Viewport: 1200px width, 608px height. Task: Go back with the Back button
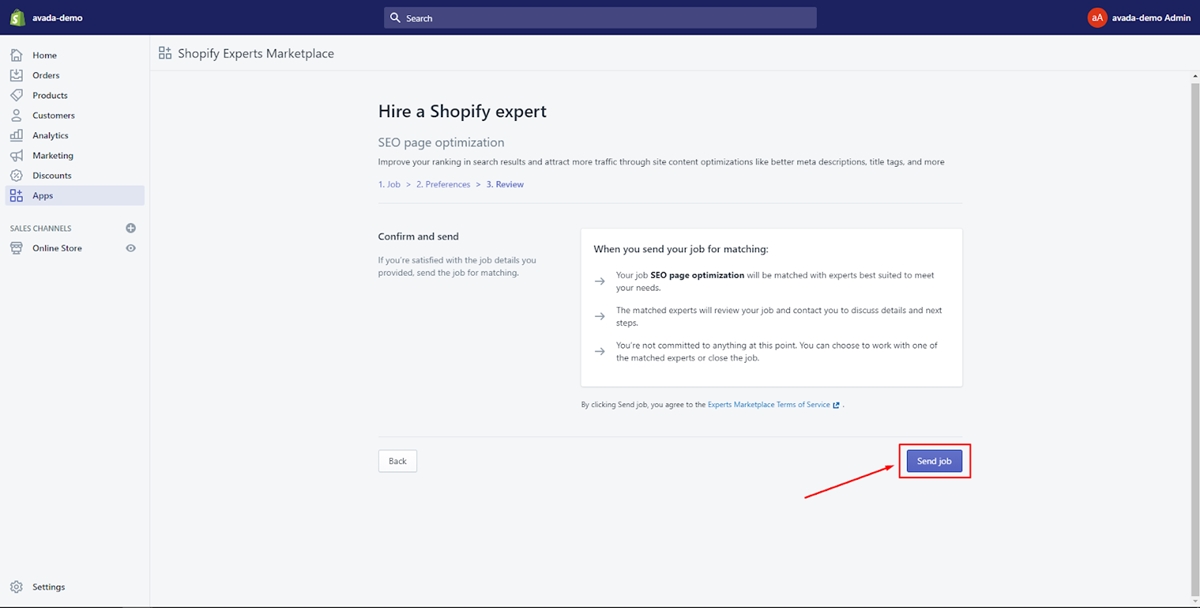[397, 461]
